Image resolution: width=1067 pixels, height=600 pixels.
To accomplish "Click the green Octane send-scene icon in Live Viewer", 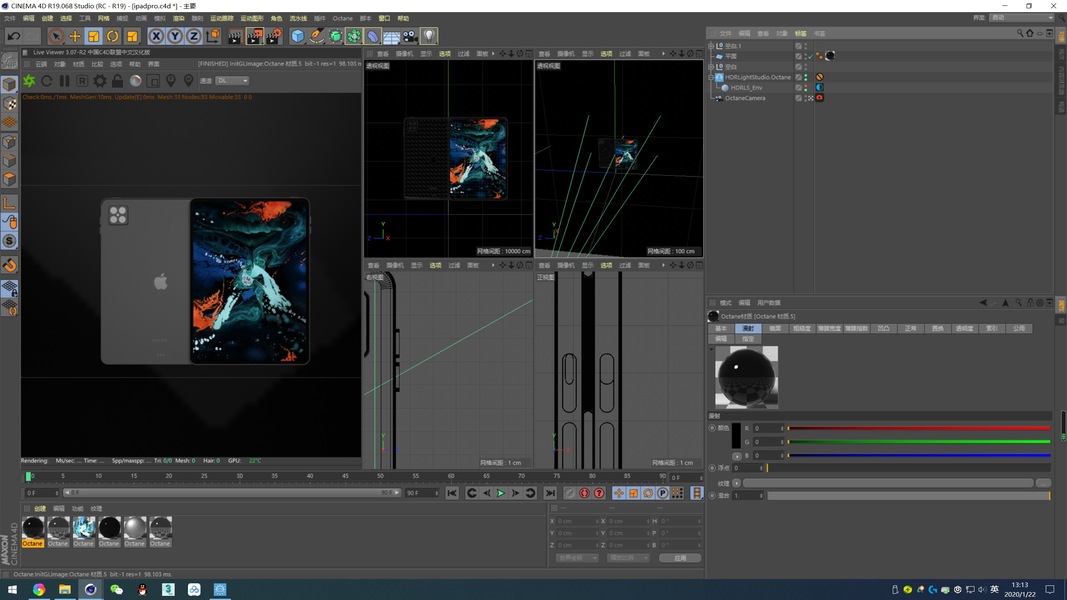I will point(29,81).
